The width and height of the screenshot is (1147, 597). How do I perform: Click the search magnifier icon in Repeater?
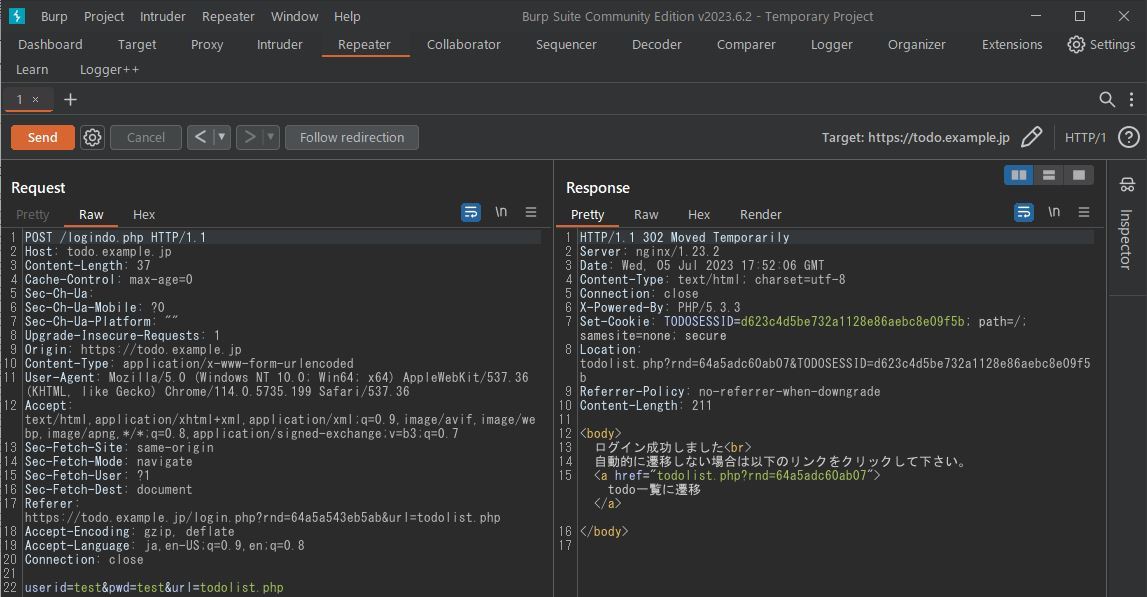(x=1107, y=100)
